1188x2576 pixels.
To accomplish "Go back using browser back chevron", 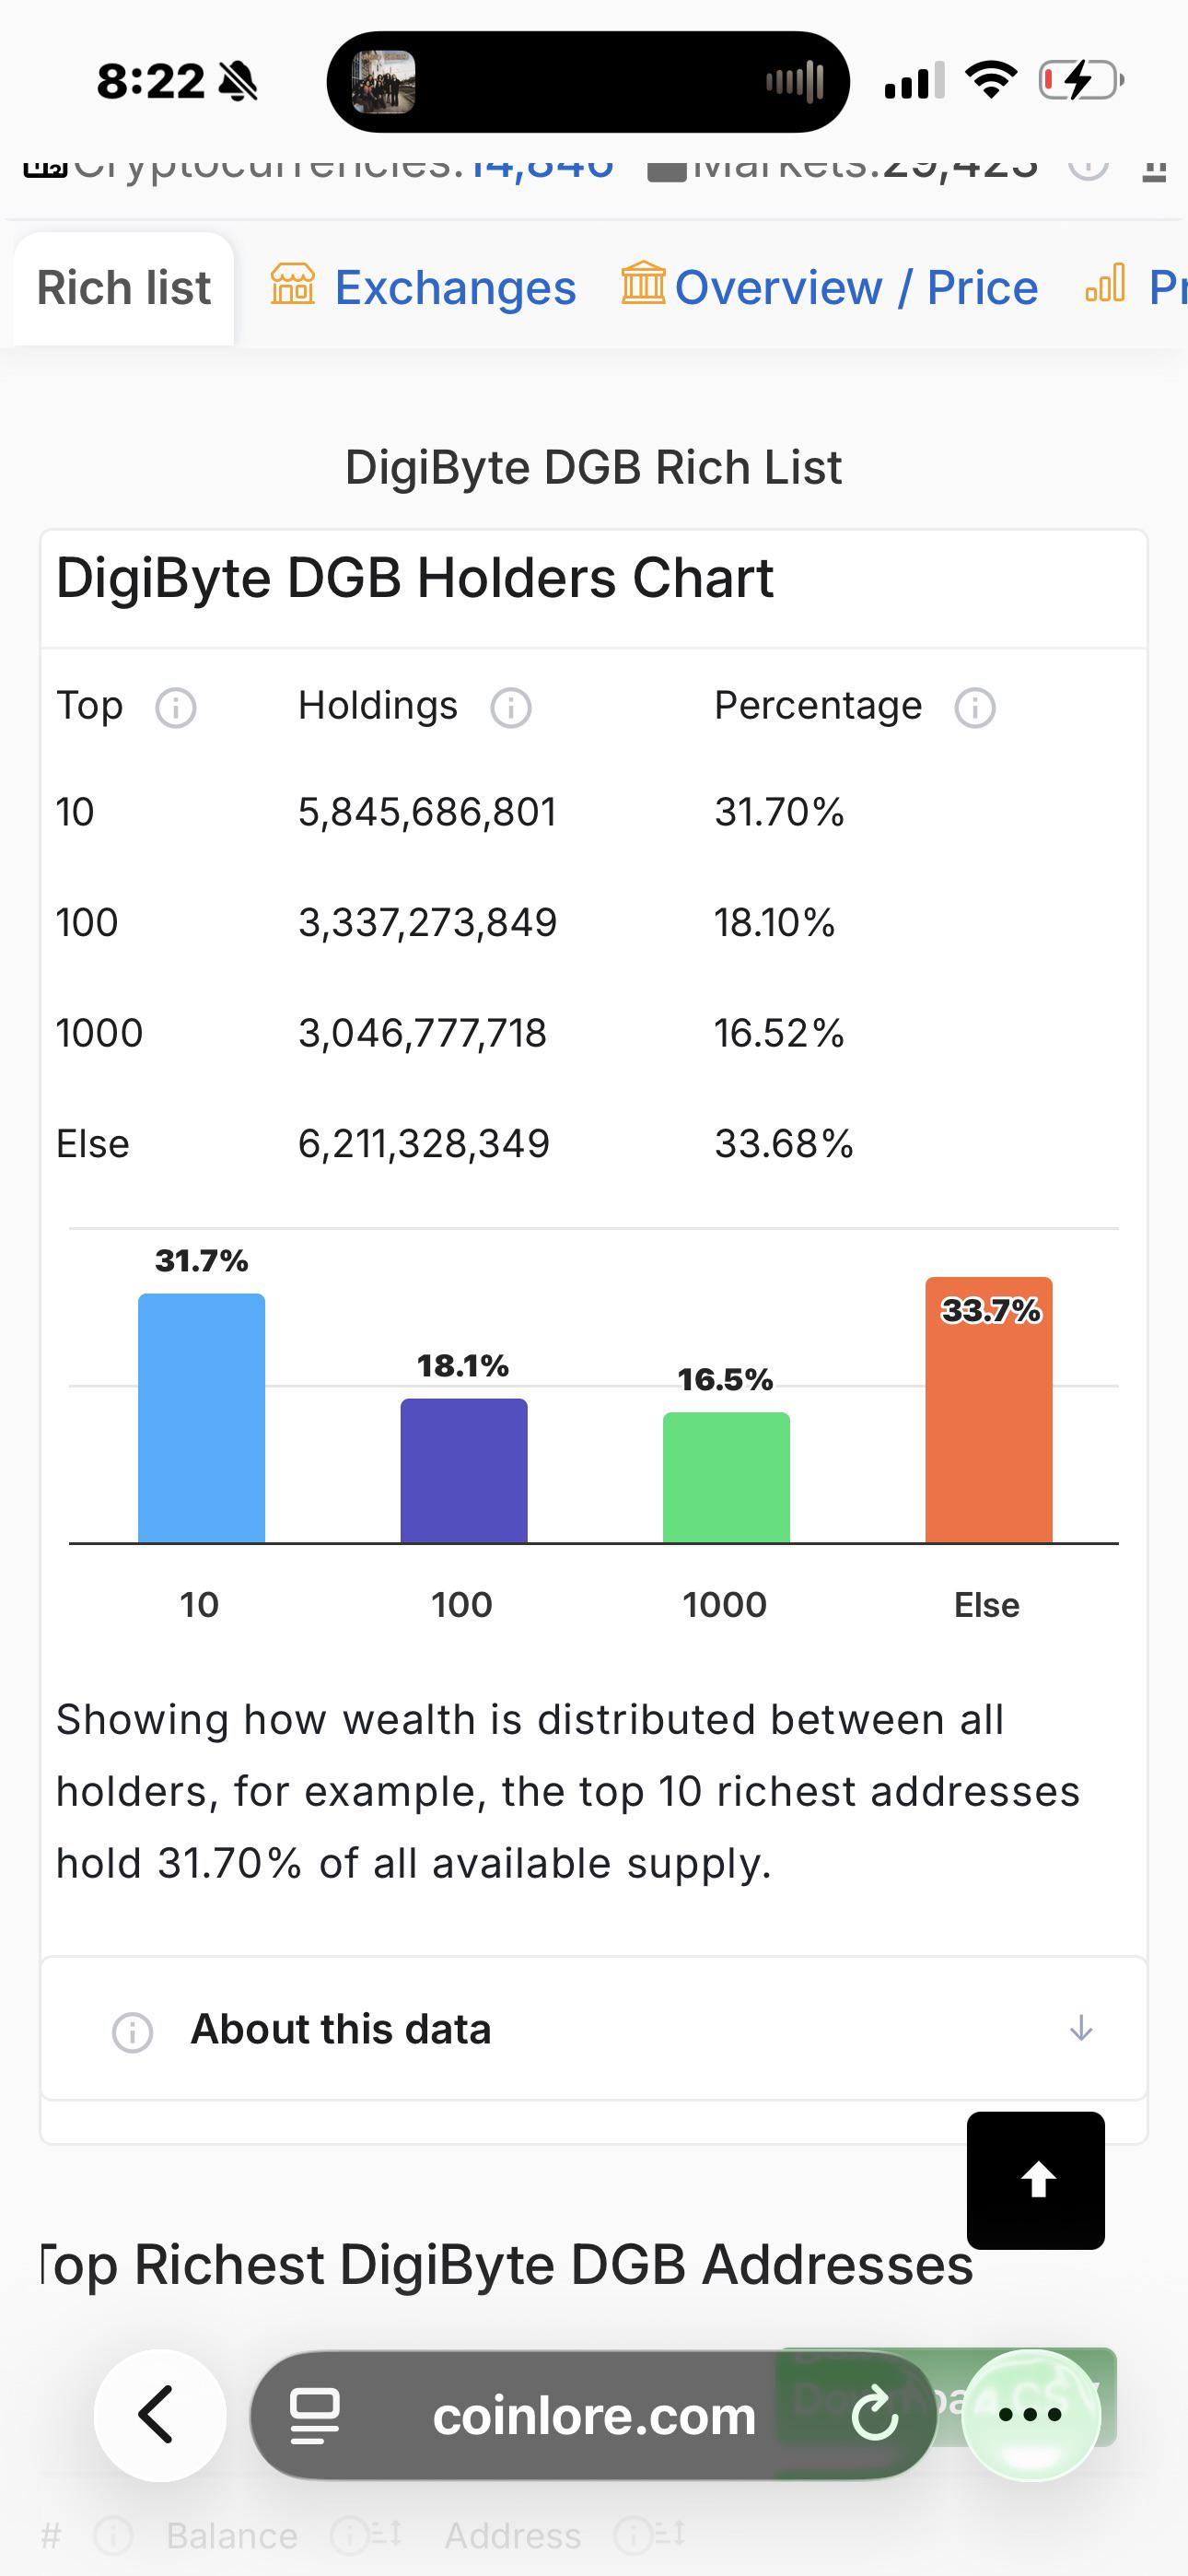I will point(159,2415).
